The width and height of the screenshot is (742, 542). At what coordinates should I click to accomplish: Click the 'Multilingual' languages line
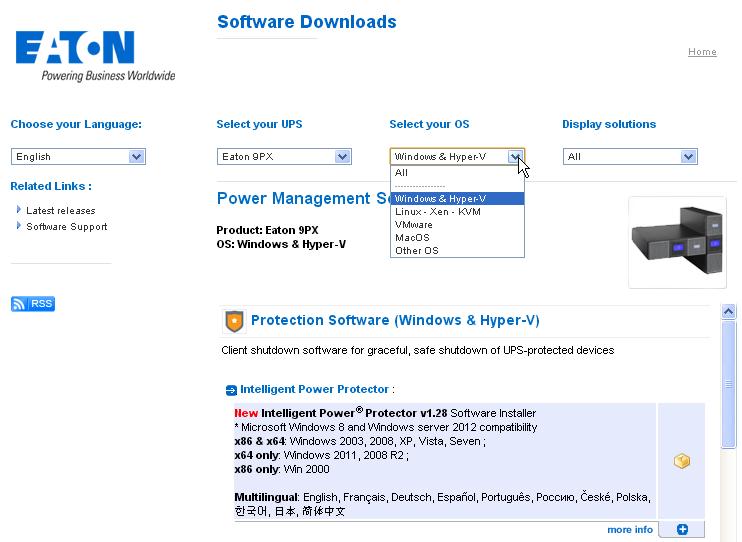[x=442, y=504]
